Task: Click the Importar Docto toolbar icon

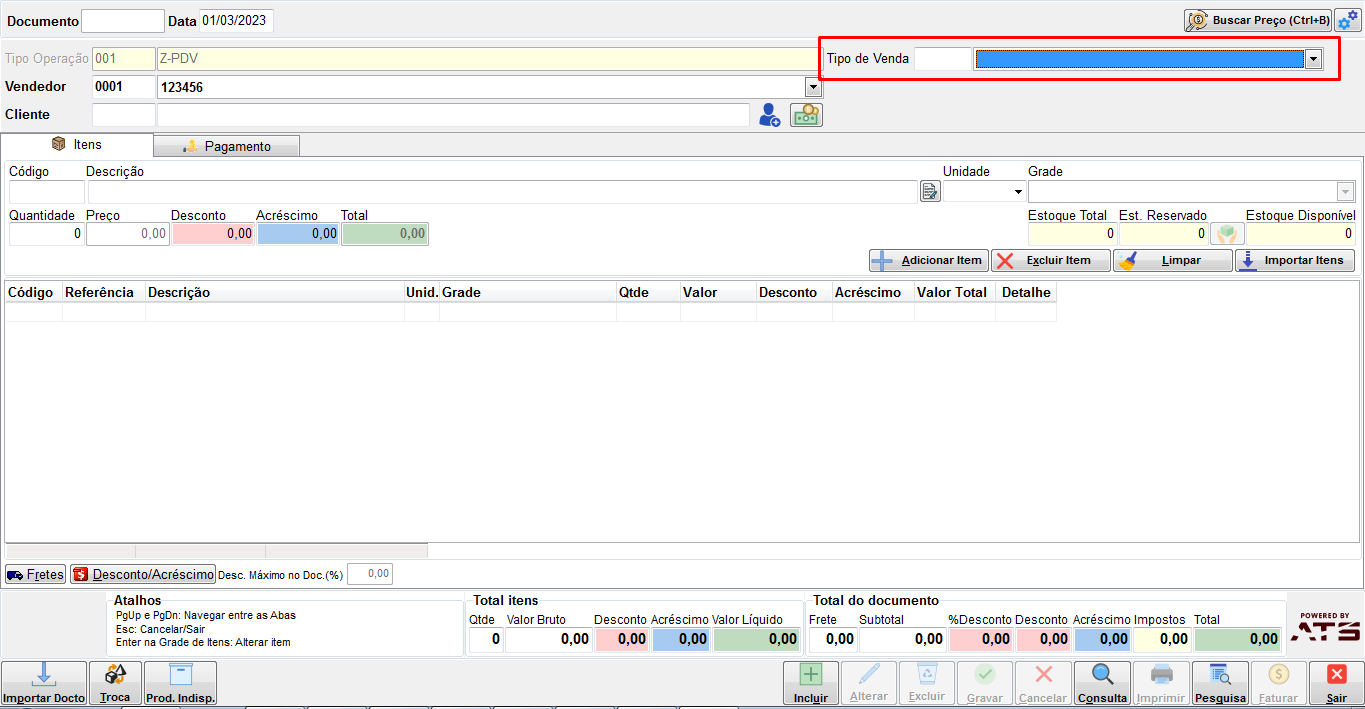Action: [x=43, y=683]
